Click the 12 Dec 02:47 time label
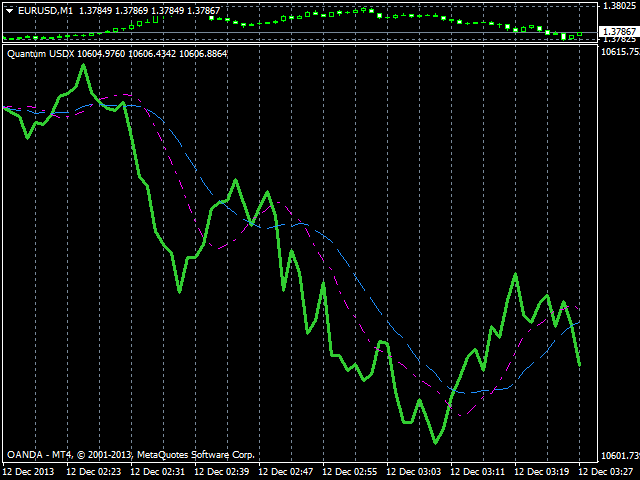The height and width of the screenshot is (480, 640). tap(289, 471)
